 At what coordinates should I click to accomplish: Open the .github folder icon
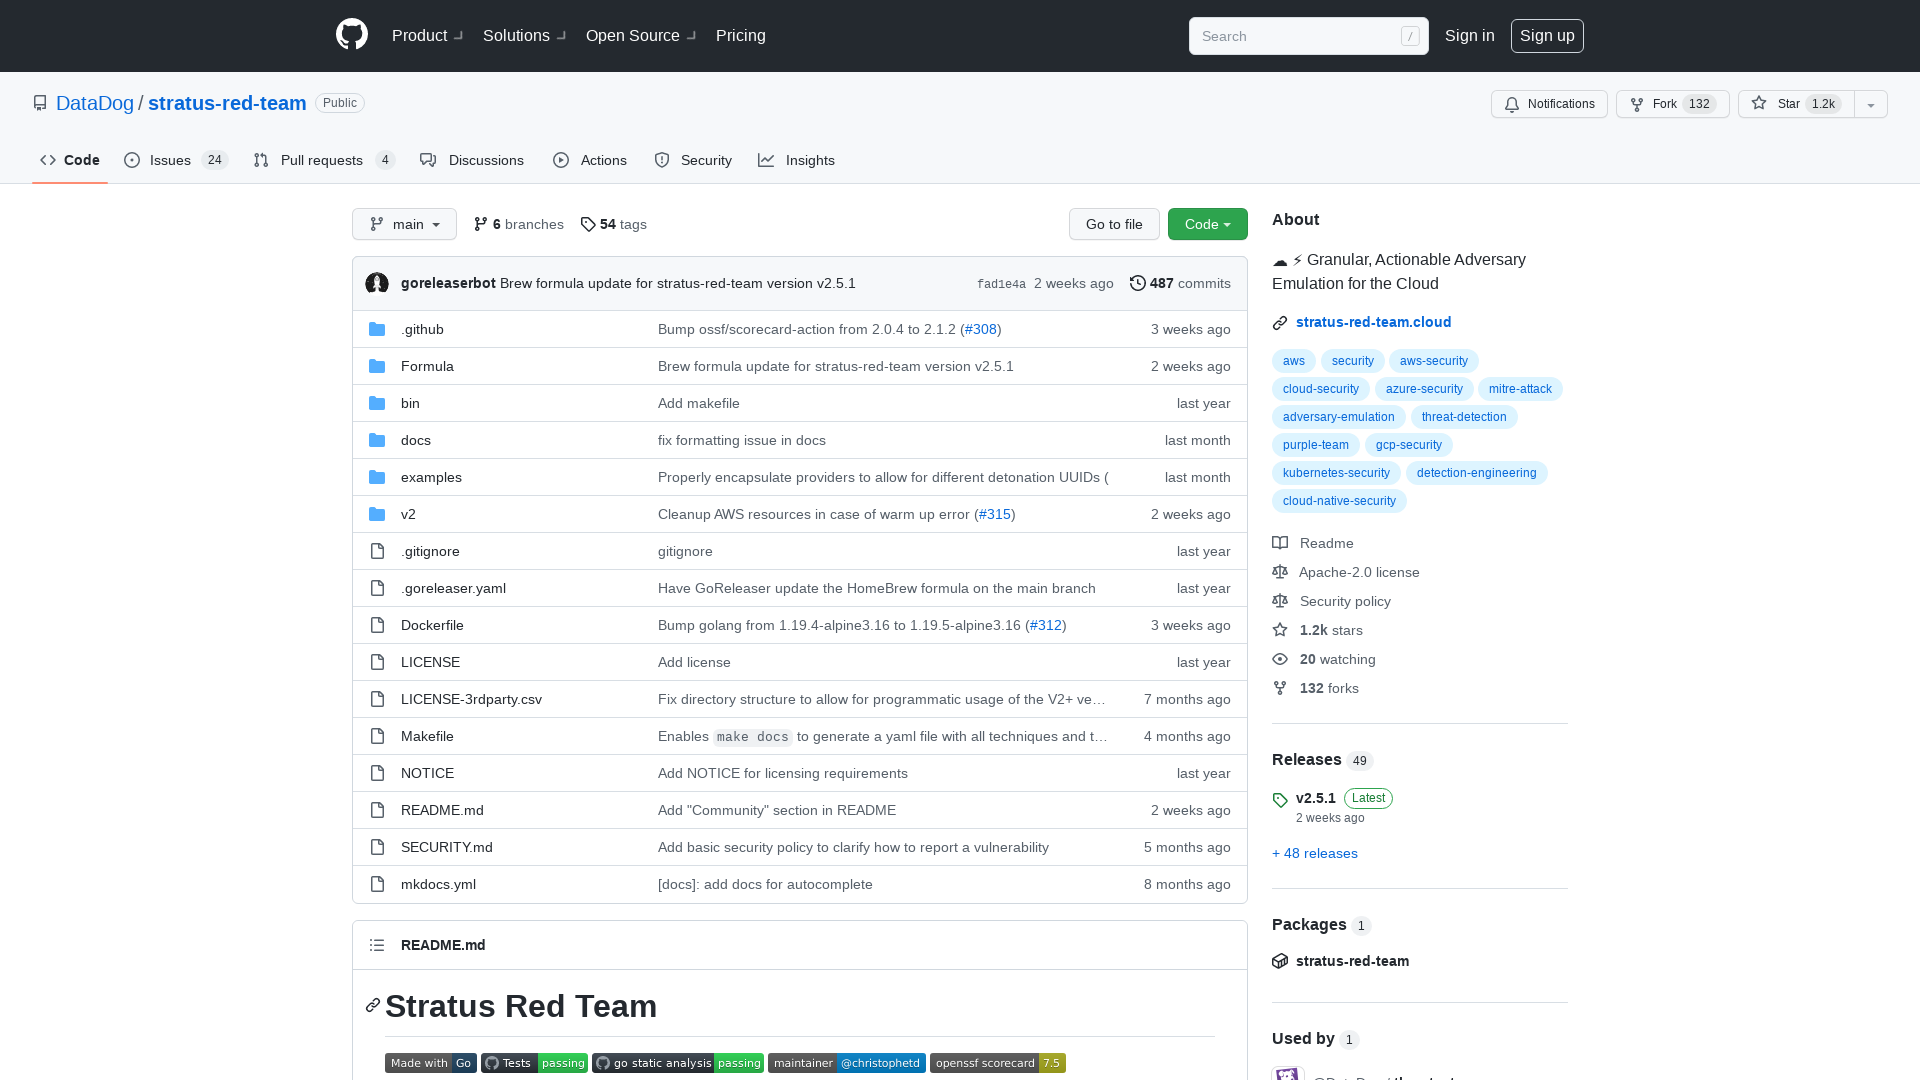pyautogui.click(x=377, y=329)
